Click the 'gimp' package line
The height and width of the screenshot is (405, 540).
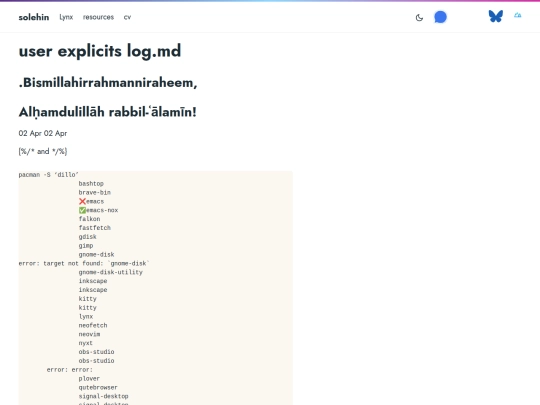coord(86,246)
